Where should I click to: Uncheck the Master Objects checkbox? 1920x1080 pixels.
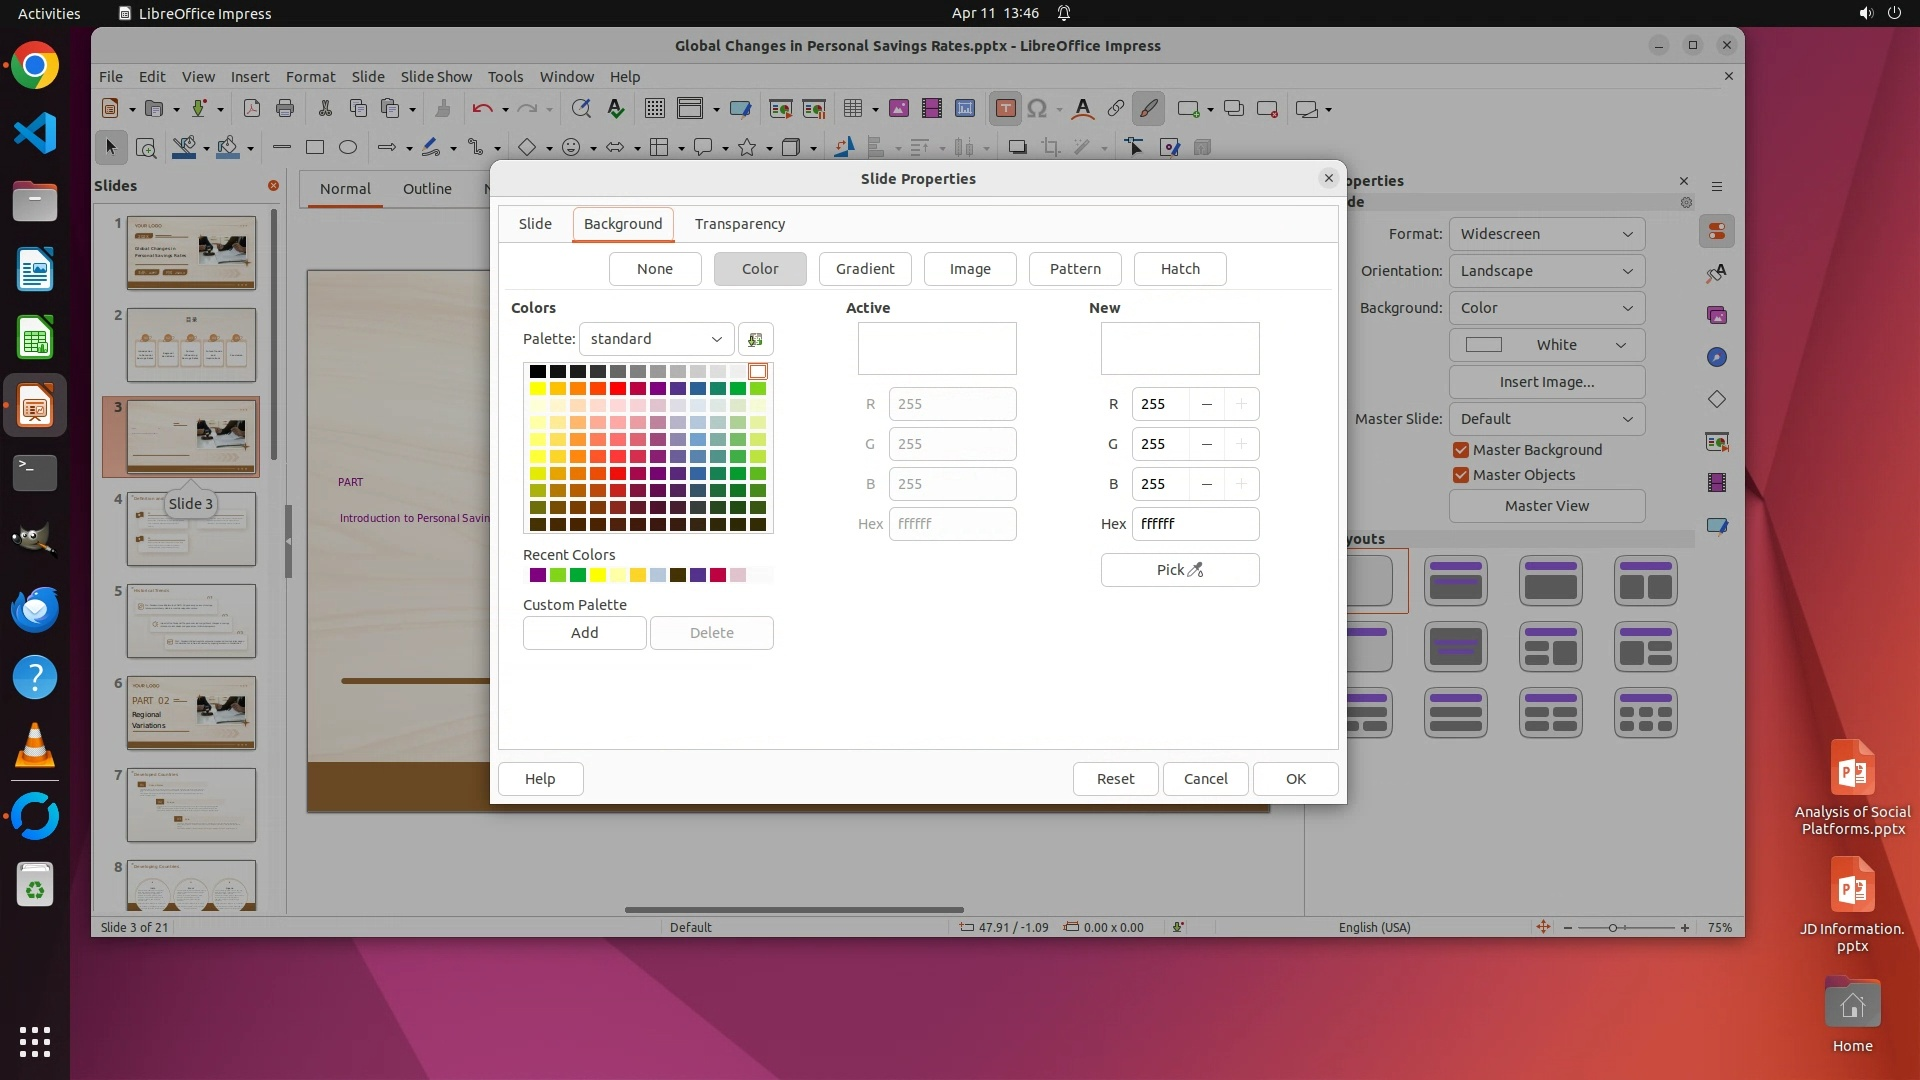tap(1461, 475)
